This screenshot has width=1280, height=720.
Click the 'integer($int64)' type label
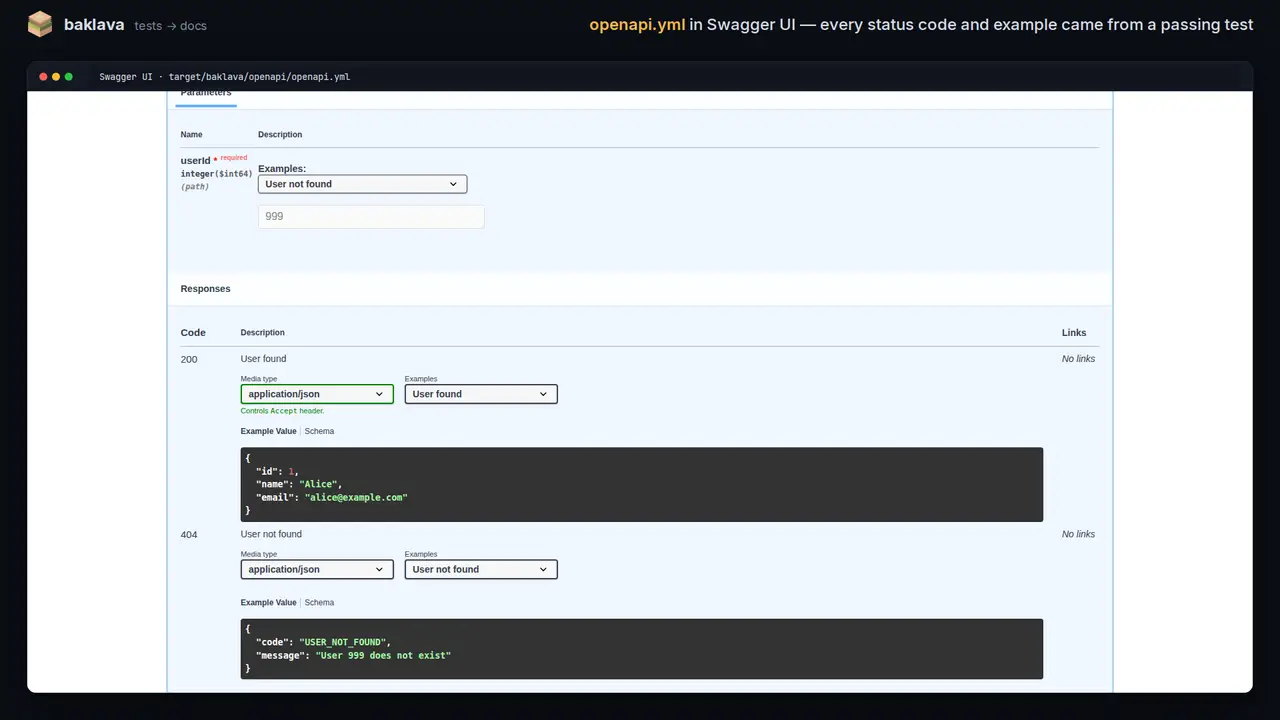216,174
